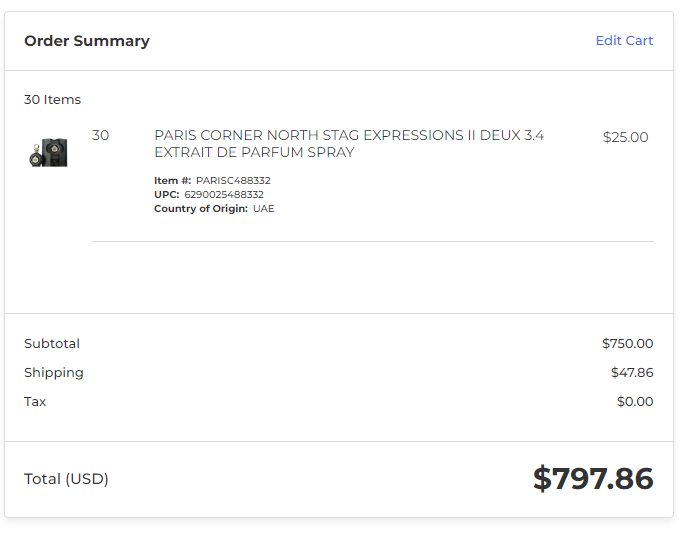This screenshot has width=691, height=534.
Task: Click the 30 Items count label
Action: [52, 100]
